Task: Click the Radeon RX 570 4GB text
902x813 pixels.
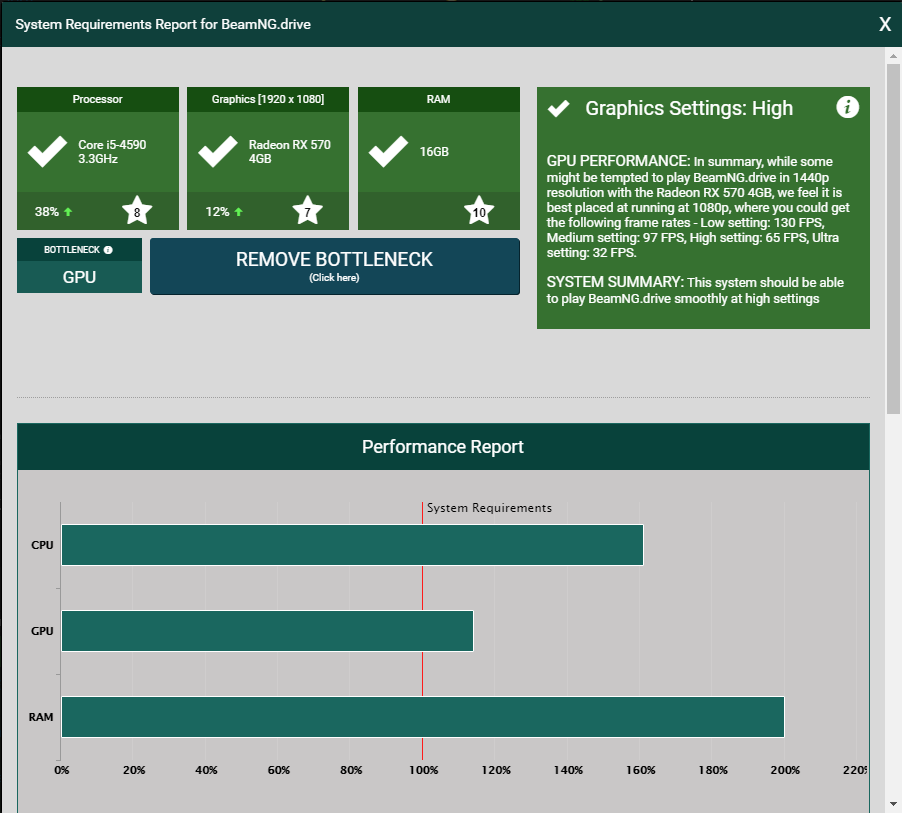Action: point(289,152)
